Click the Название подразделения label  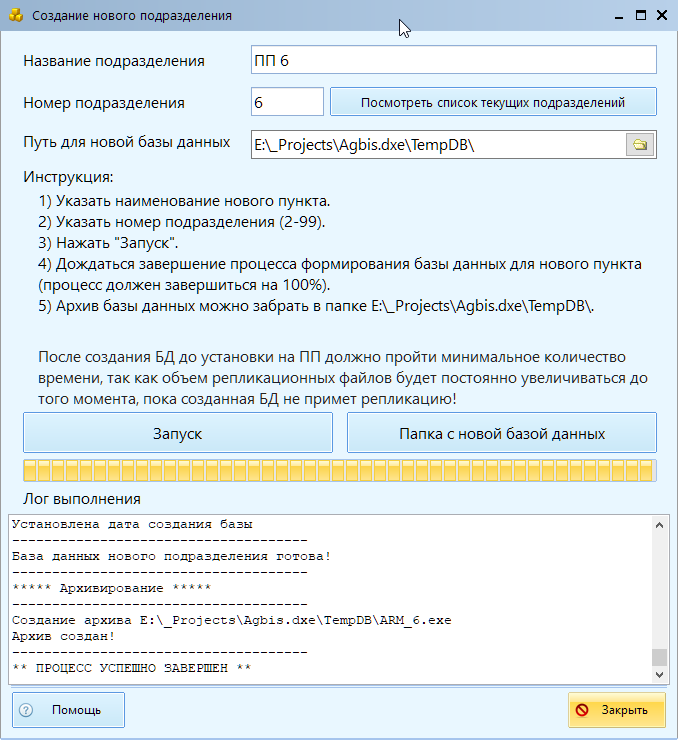point(114,61)
